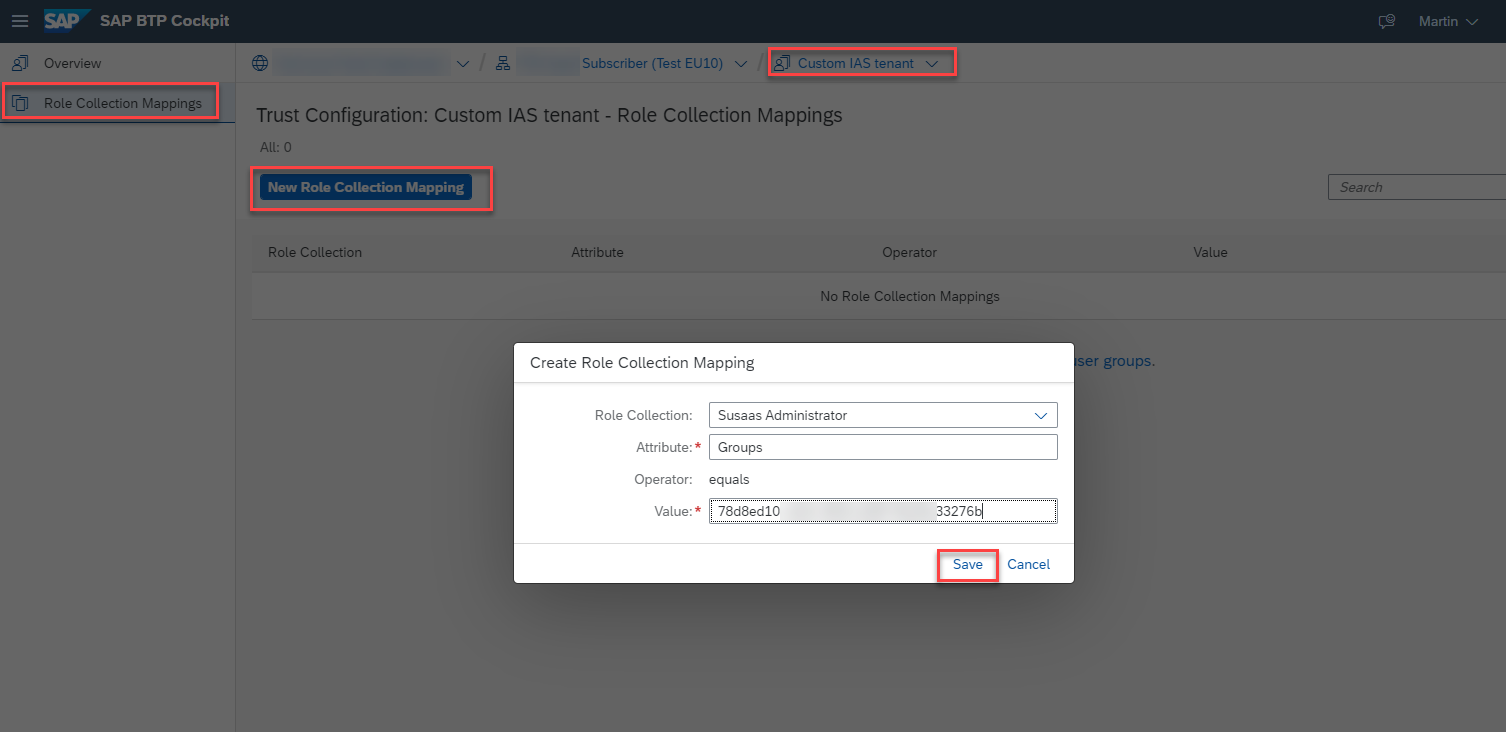Click the Attribute field containing Groups
This screenshot has height=732, width=1506.
[x=883, y=447]
